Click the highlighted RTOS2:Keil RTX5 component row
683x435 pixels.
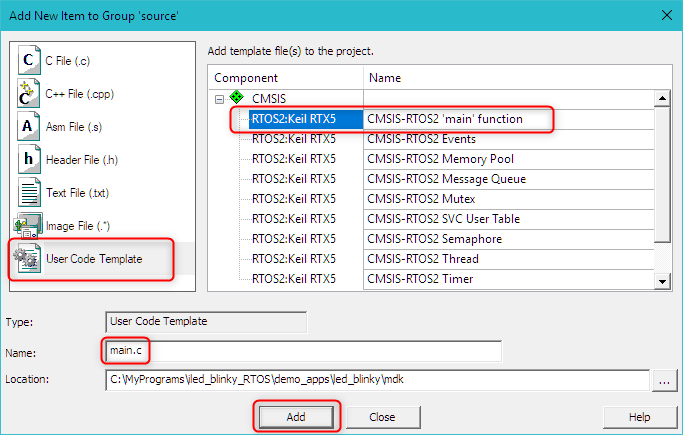pyautogui.click(x=306, y=119)
